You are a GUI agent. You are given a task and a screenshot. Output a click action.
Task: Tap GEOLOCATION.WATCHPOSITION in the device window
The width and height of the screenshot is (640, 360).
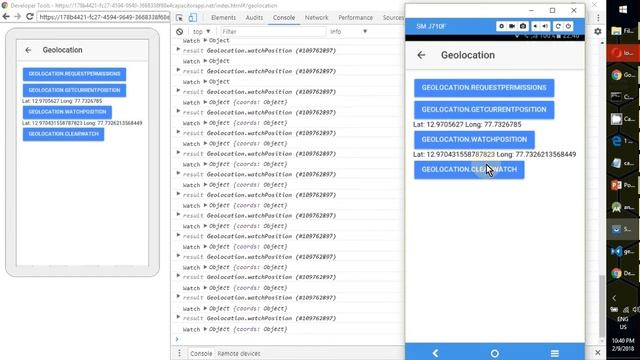[x=474, y=140]
